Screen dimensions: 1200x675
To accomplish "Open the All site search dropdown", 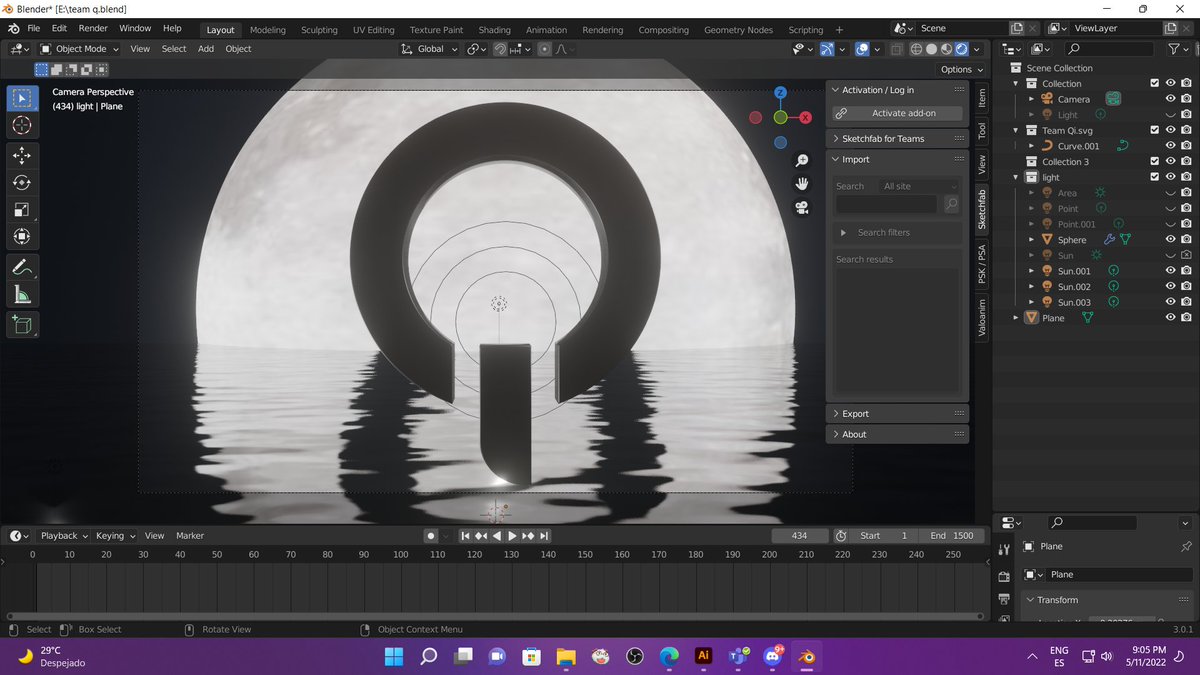I will [920, 186].
